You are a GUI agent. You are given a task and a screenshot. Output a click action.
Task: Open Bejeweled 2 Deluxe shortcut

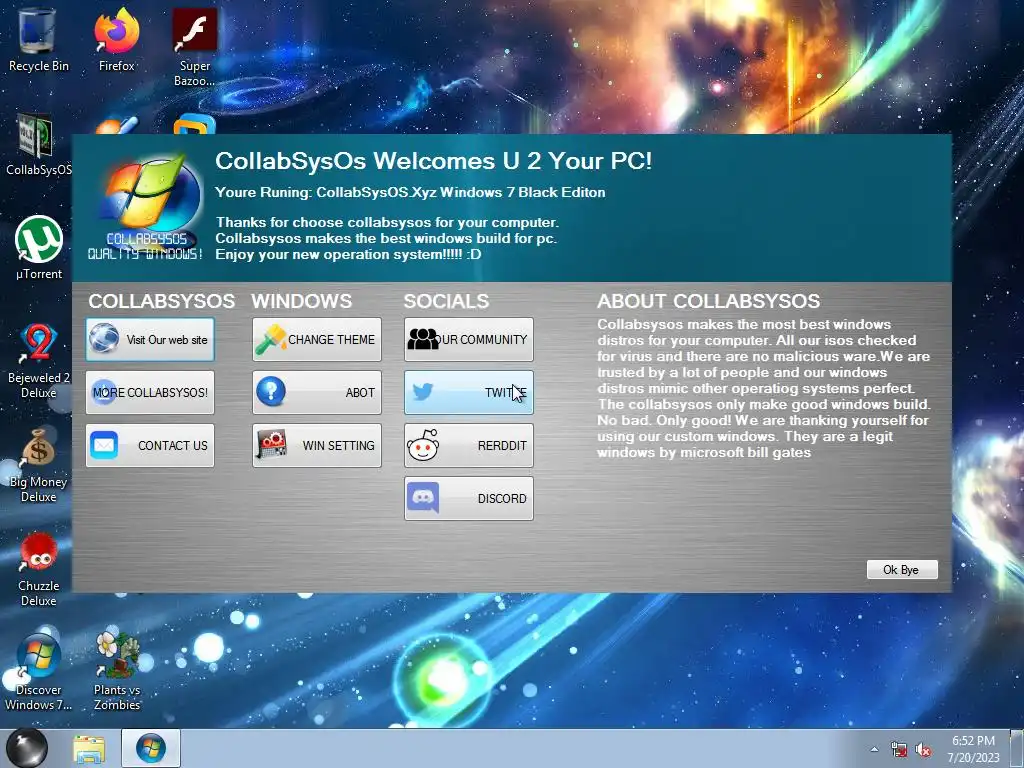tap(39, 360)
